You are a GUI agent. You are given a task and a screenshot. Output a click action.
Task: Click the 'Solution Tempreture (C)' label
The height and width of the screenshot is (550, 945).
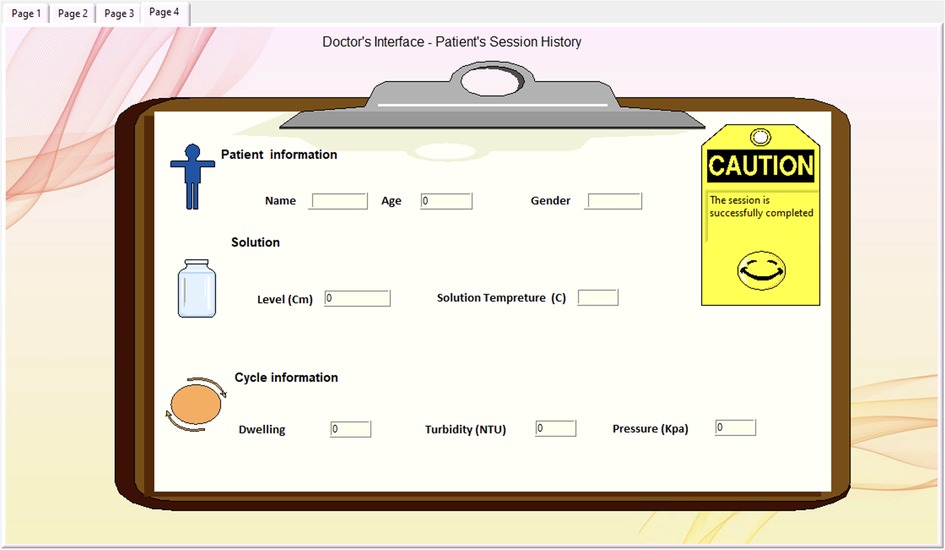click(x=501, y=298)
